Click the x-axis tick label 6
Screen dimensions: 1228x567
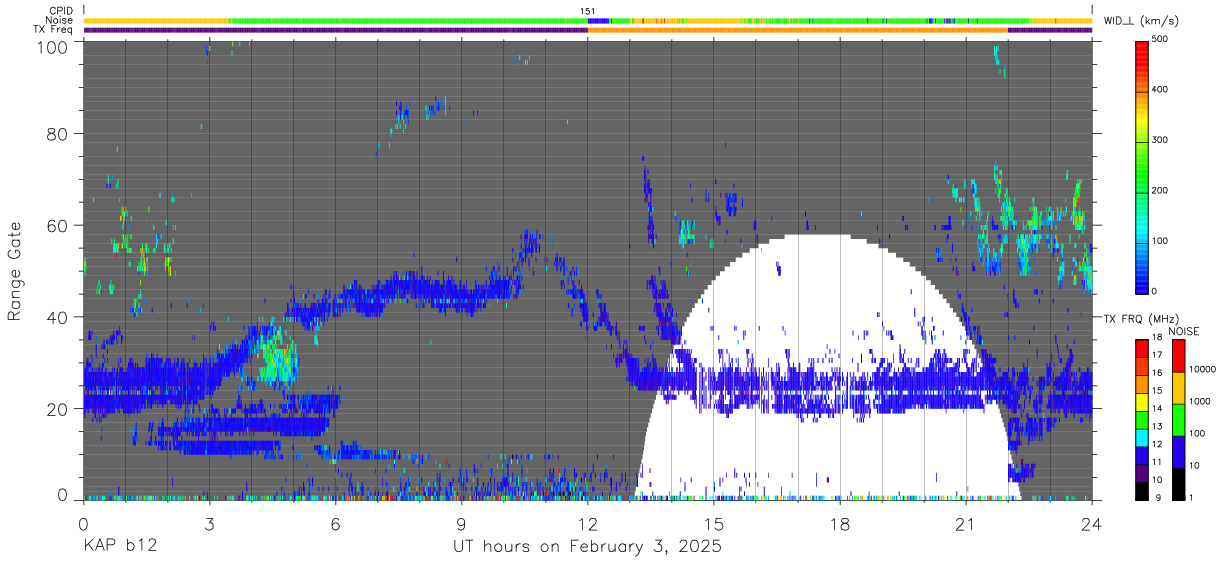[335, 523]
